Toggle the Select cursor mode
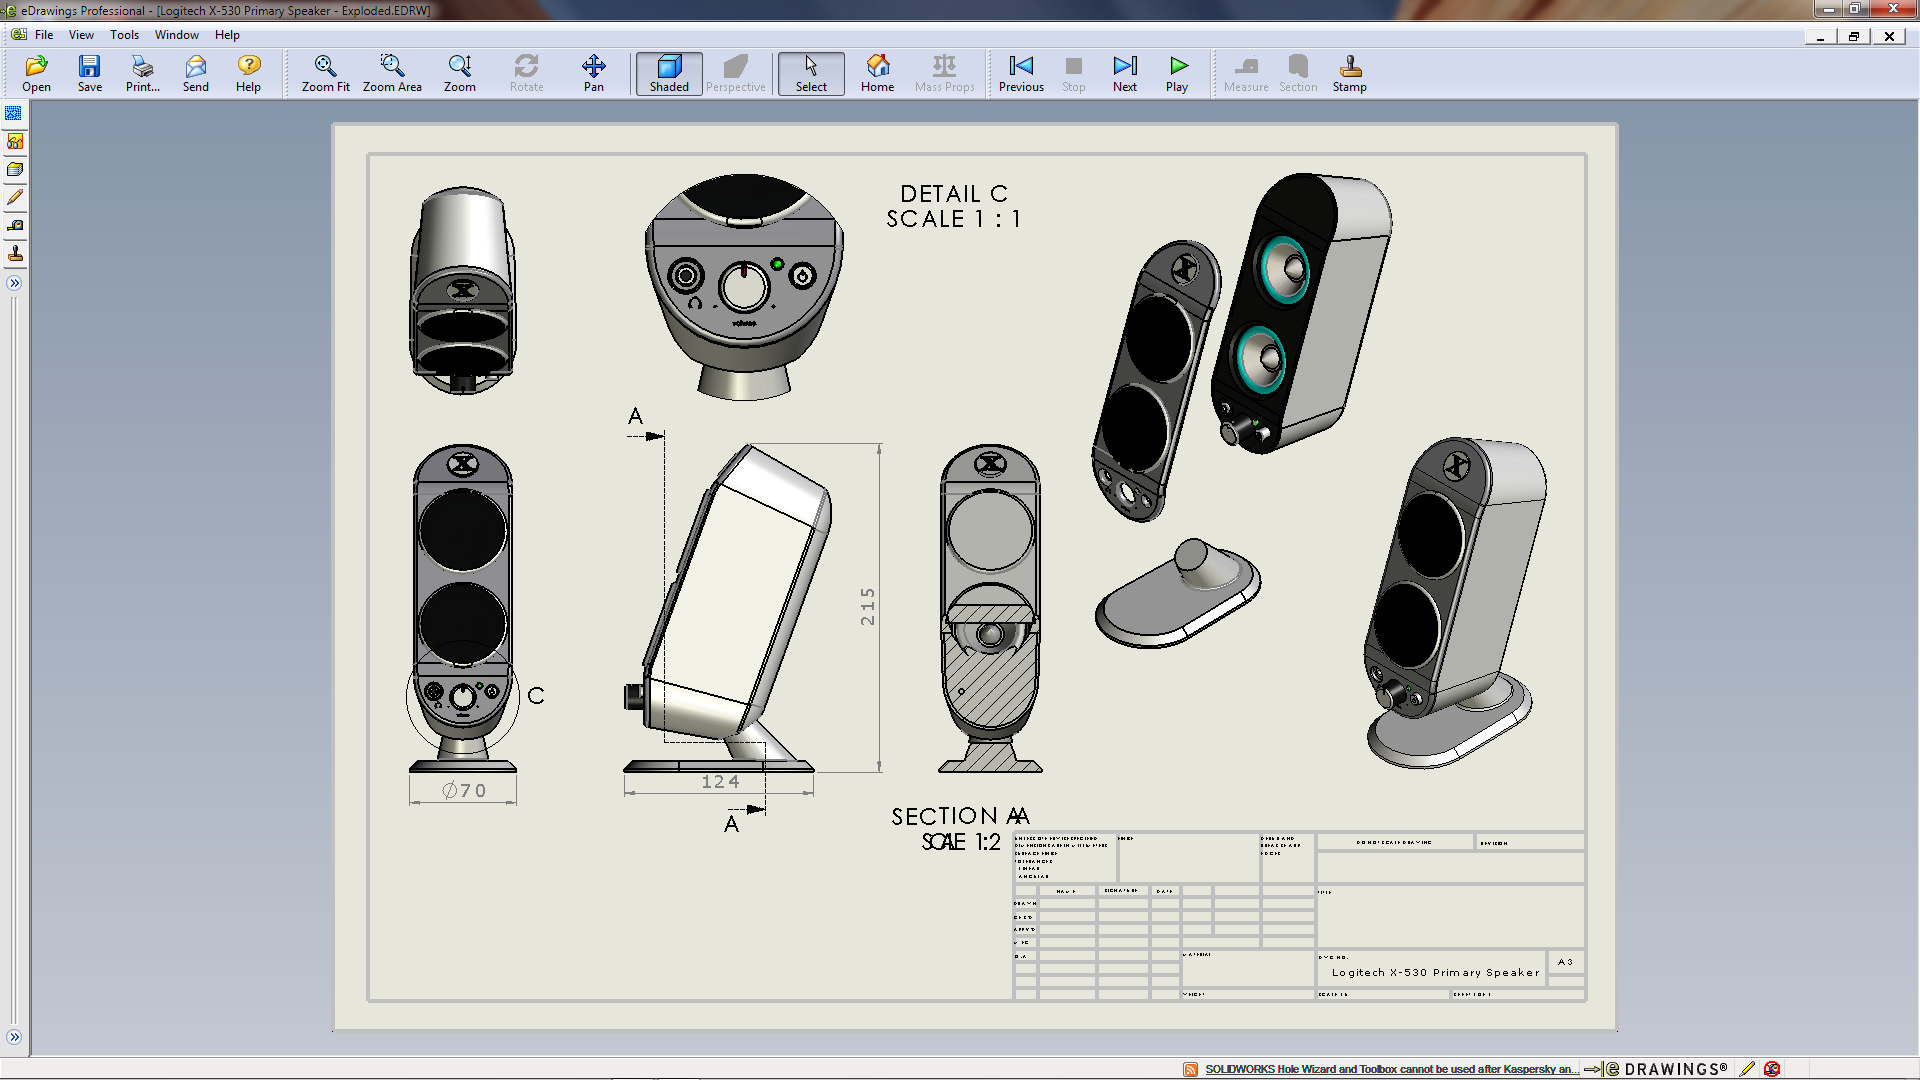This screenshot has width=1920, height=1080. tap(811, 73)
